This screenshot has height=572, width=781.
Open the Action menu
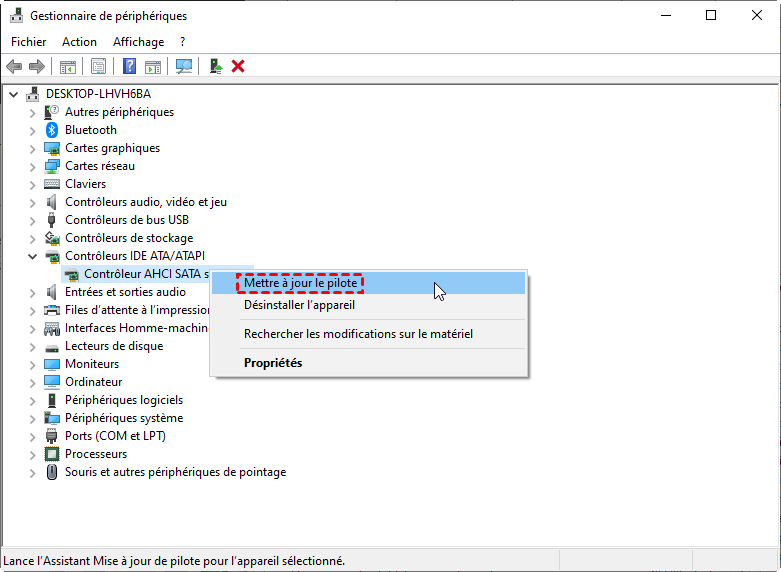coord(79,42)
